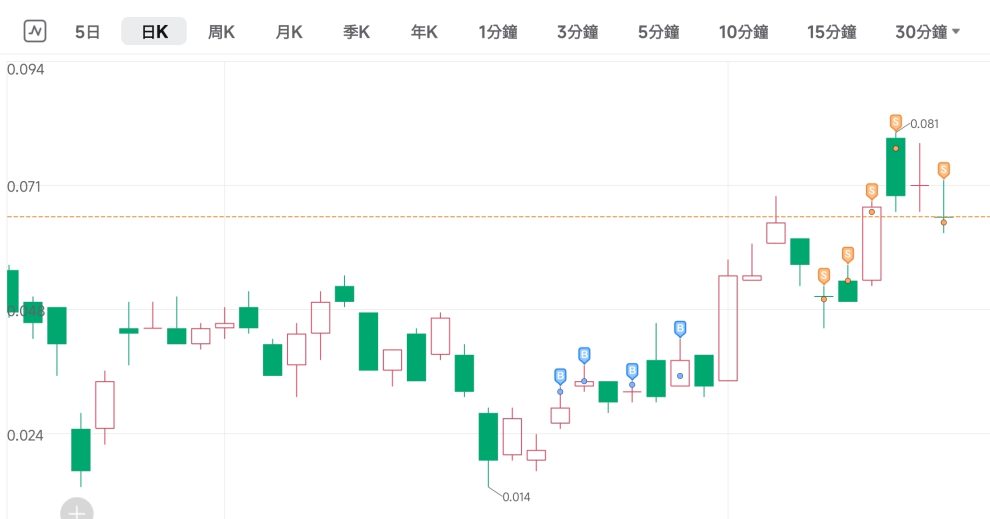The height and width of the screenshot is (519, 990).
Task: Select the 5分鐘 interval tab
Action: [657, 32]
